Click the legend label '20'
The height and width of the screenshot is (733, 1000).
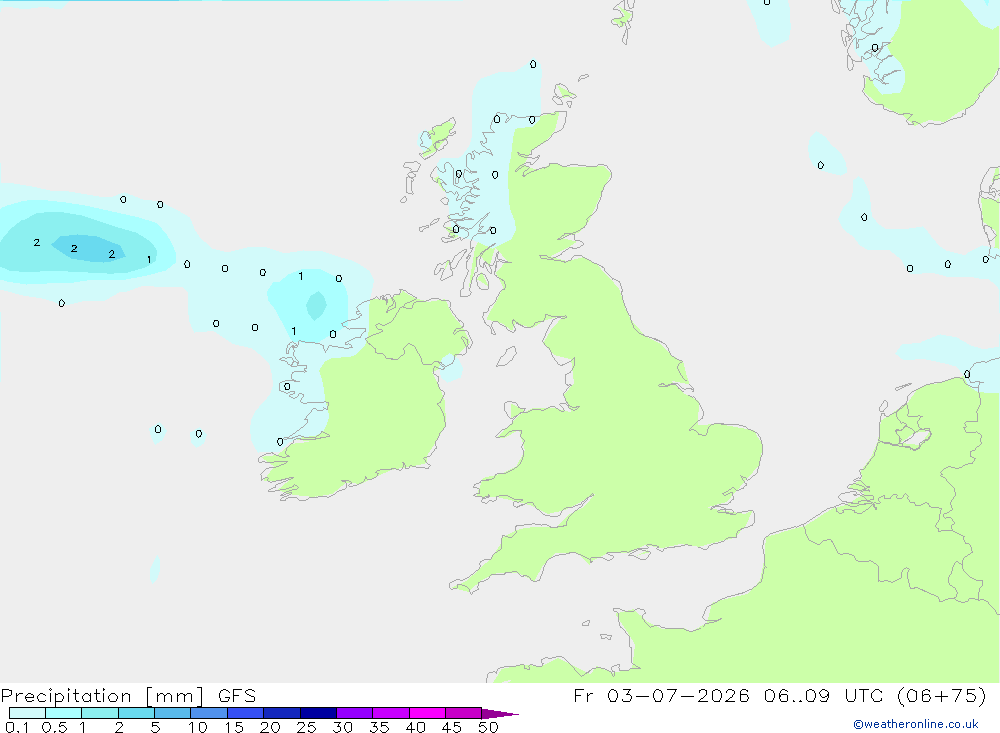point(270,727)
